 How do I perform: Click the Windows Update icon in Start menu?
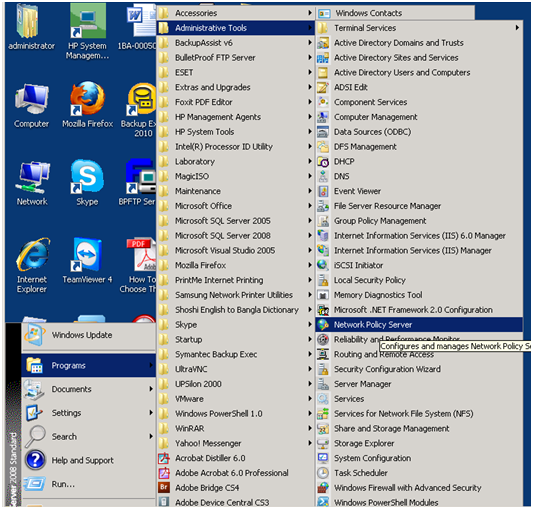tap(34, 335)
